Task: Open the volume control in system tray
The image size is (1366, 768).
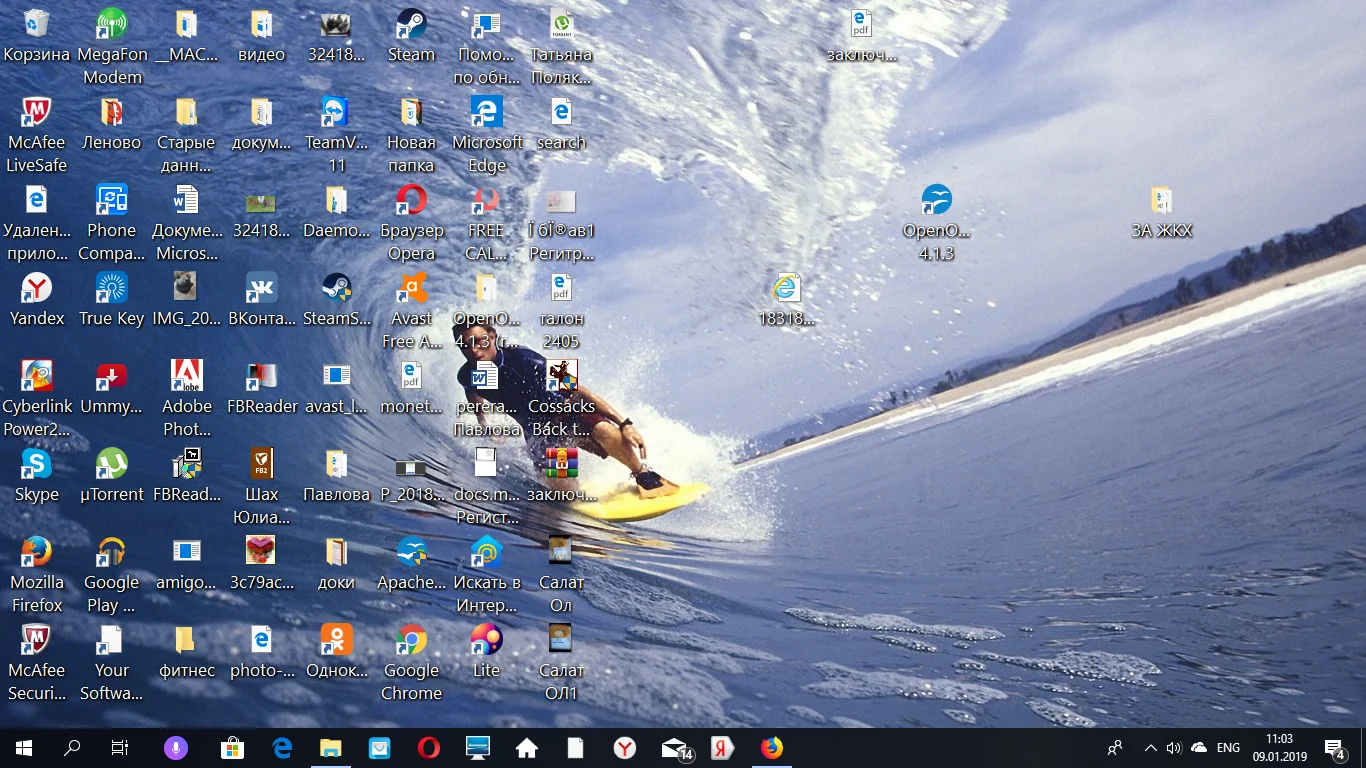Action: (x=1174, y=748)
